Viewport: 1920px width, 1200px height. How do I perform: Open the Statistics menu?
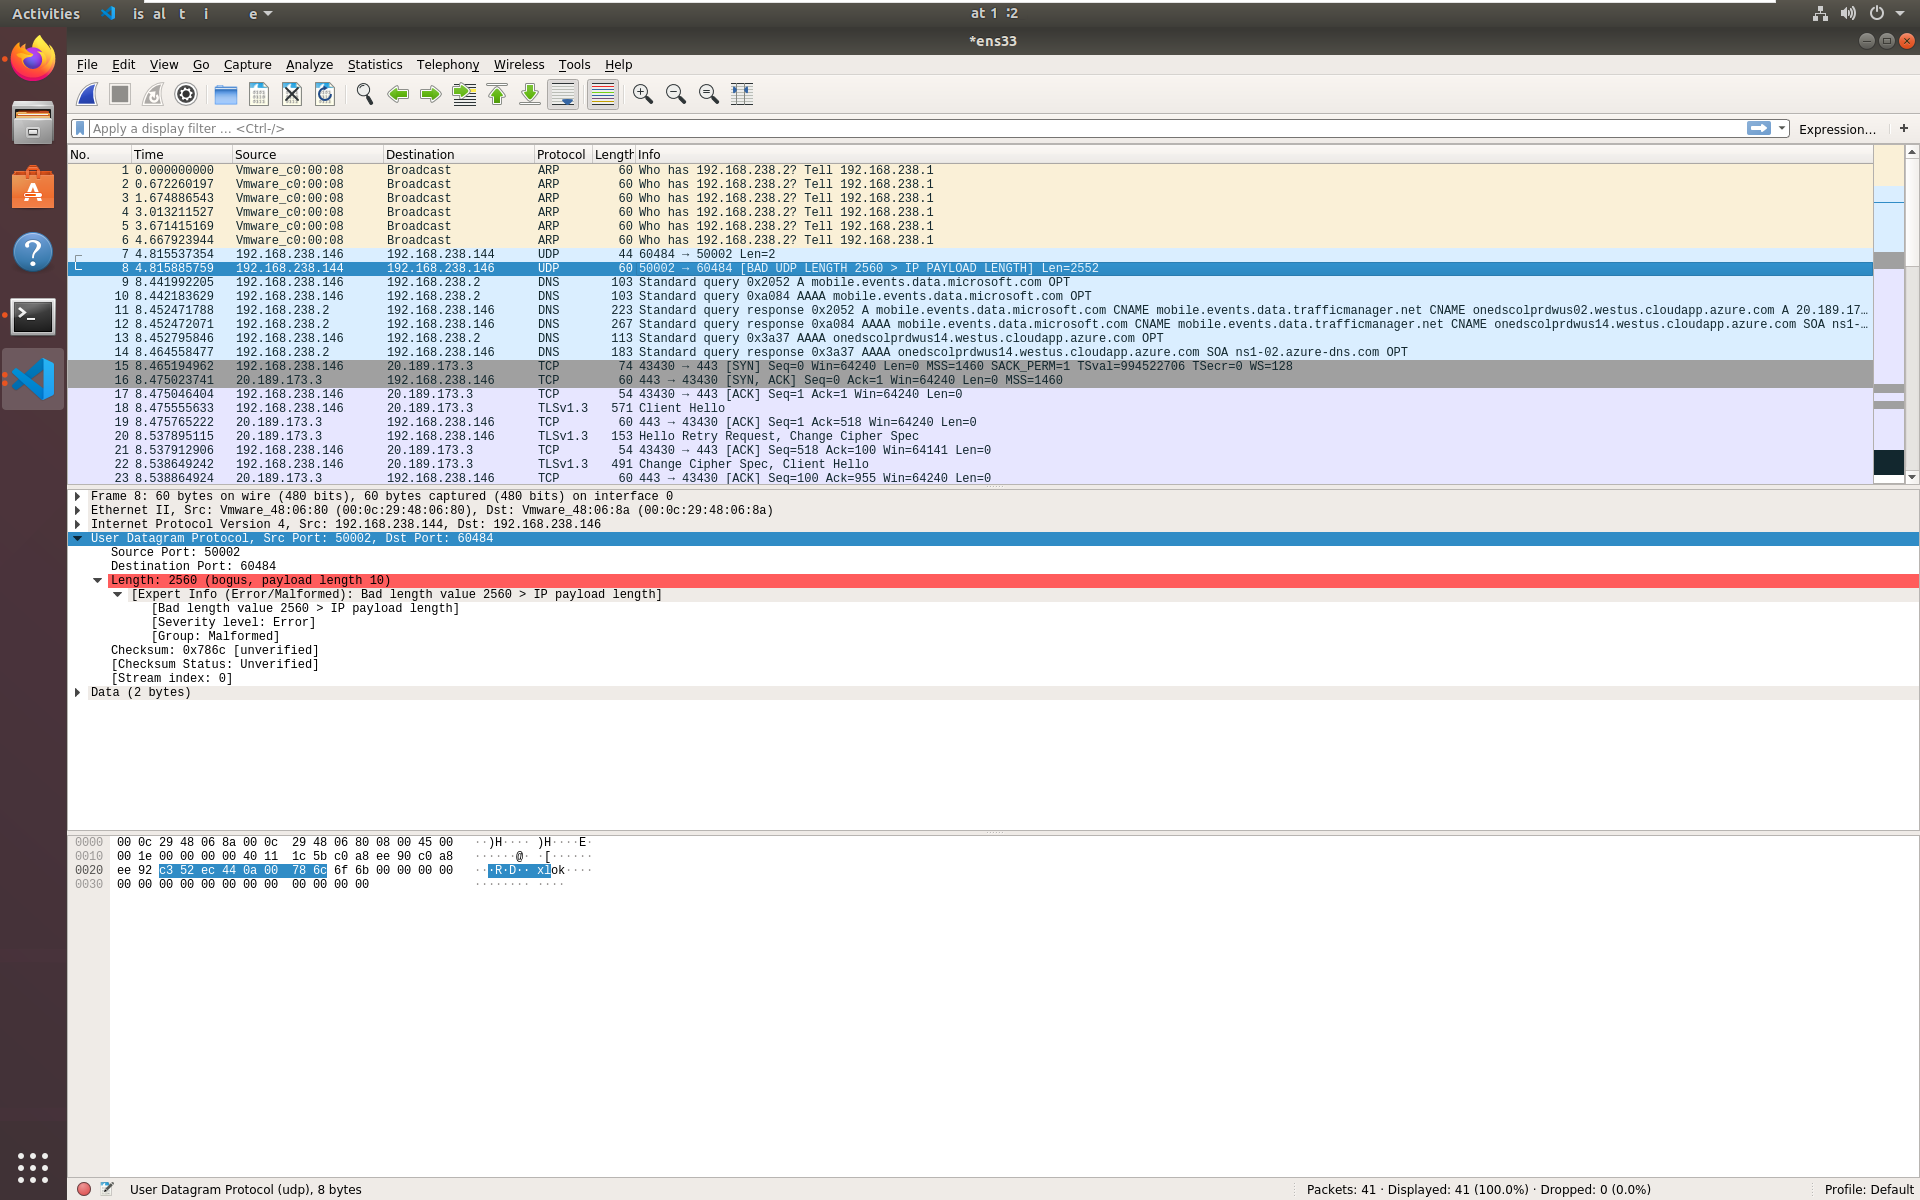[374, 64]
